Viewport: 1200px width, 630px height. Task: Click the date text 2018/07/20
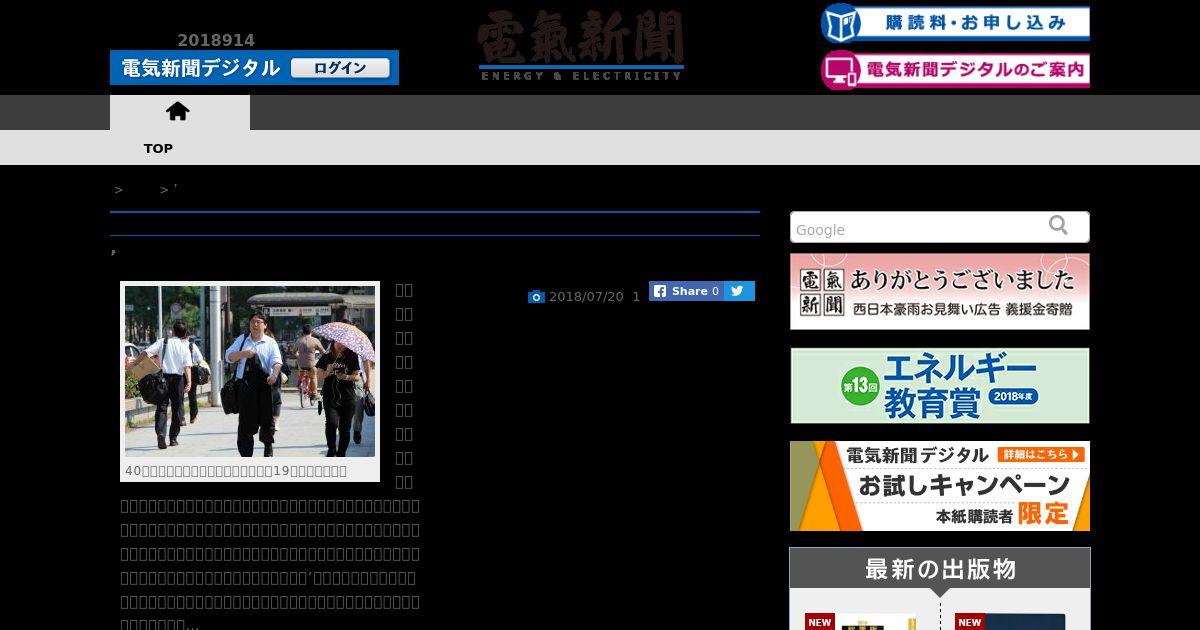(586, 297)
